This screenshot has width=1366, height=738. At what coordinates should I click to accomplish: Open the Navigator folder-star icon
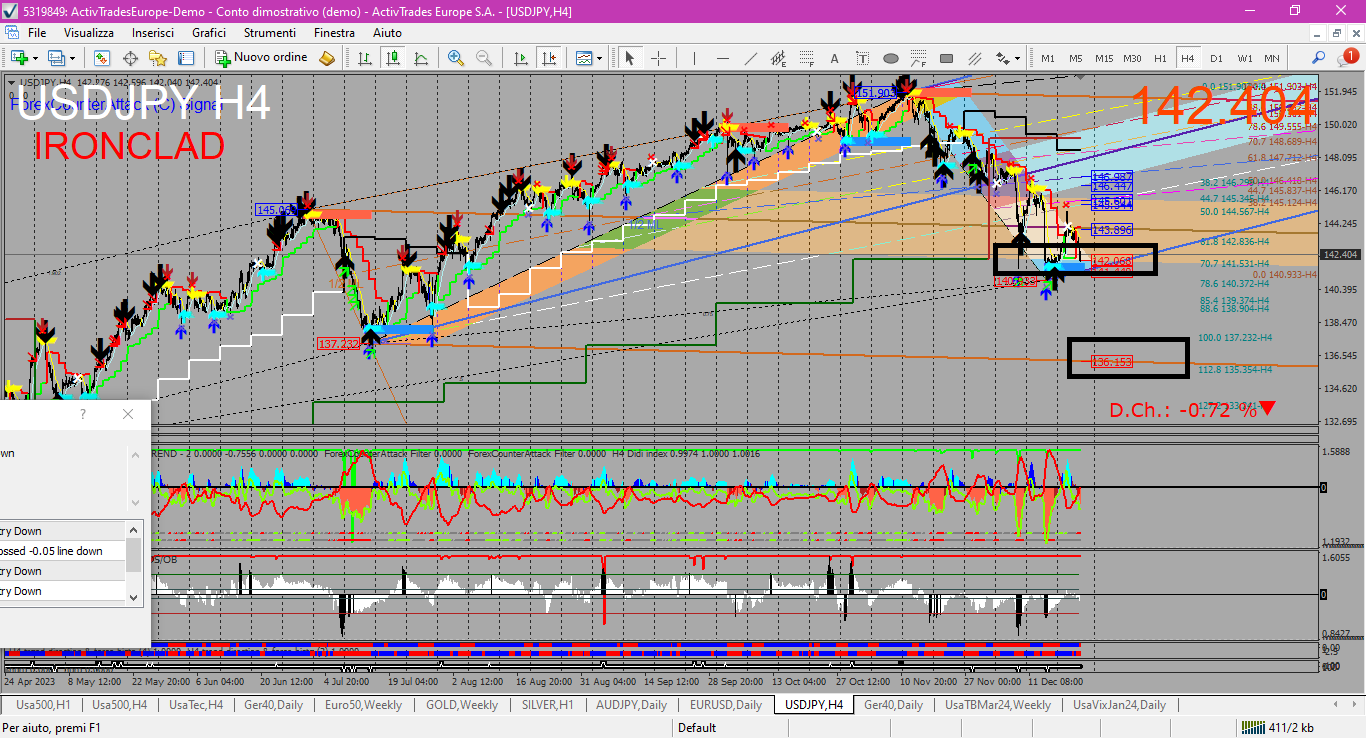pyautogui.click(x=158, y=58)
